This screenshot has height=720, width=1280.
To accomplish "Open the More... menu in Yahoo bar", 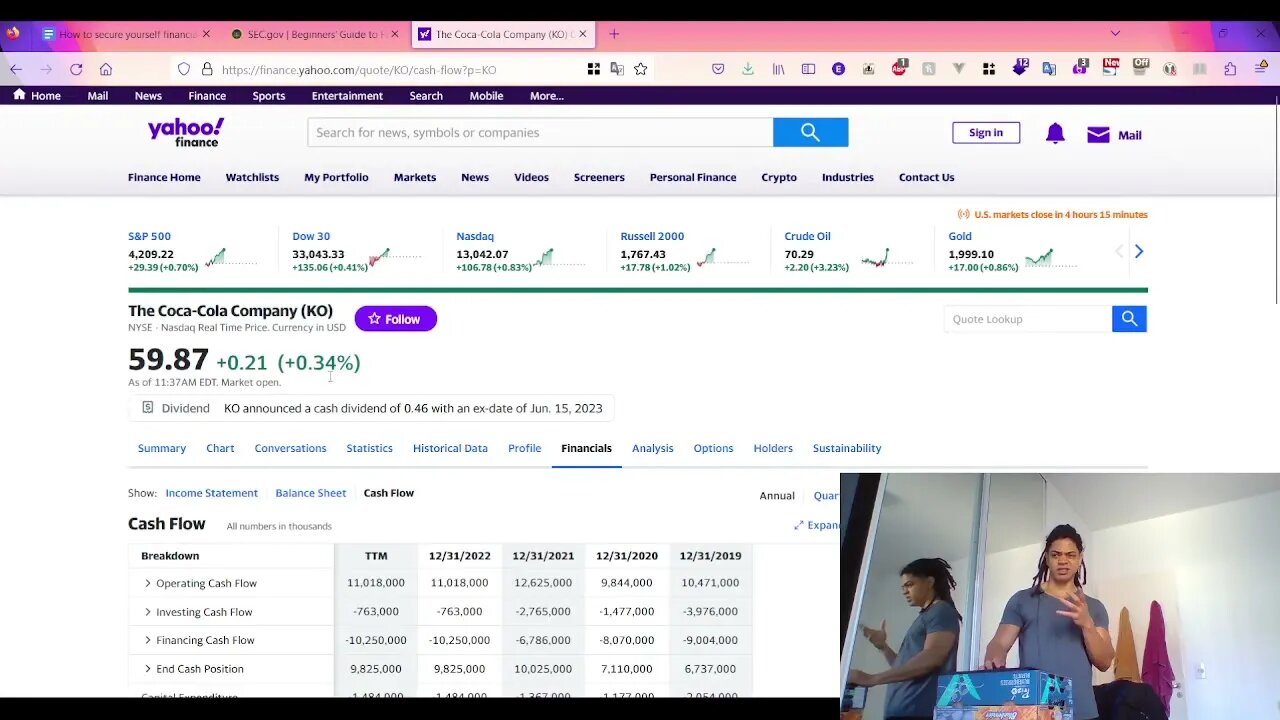I will pyautogui.click(x=547, y=96).
